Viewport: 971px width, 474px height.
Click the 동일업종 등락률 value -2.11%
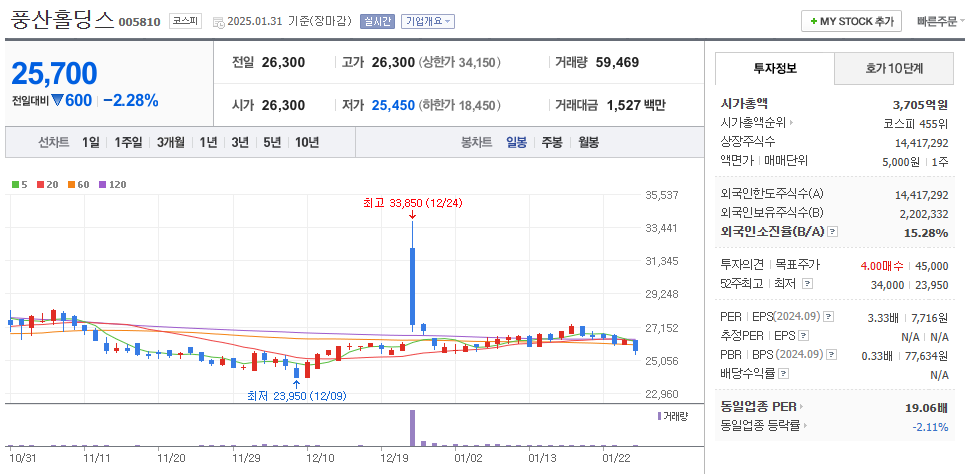tap(930, 426)
